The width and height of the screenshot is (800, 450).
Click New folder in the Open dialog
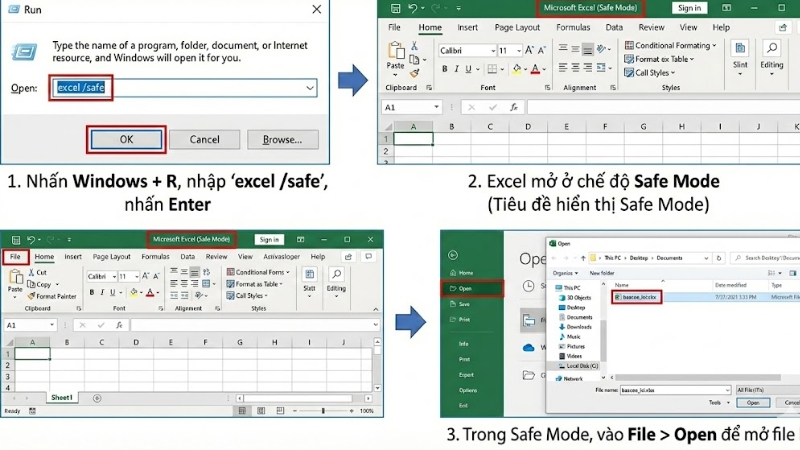[x=602, y=273]
